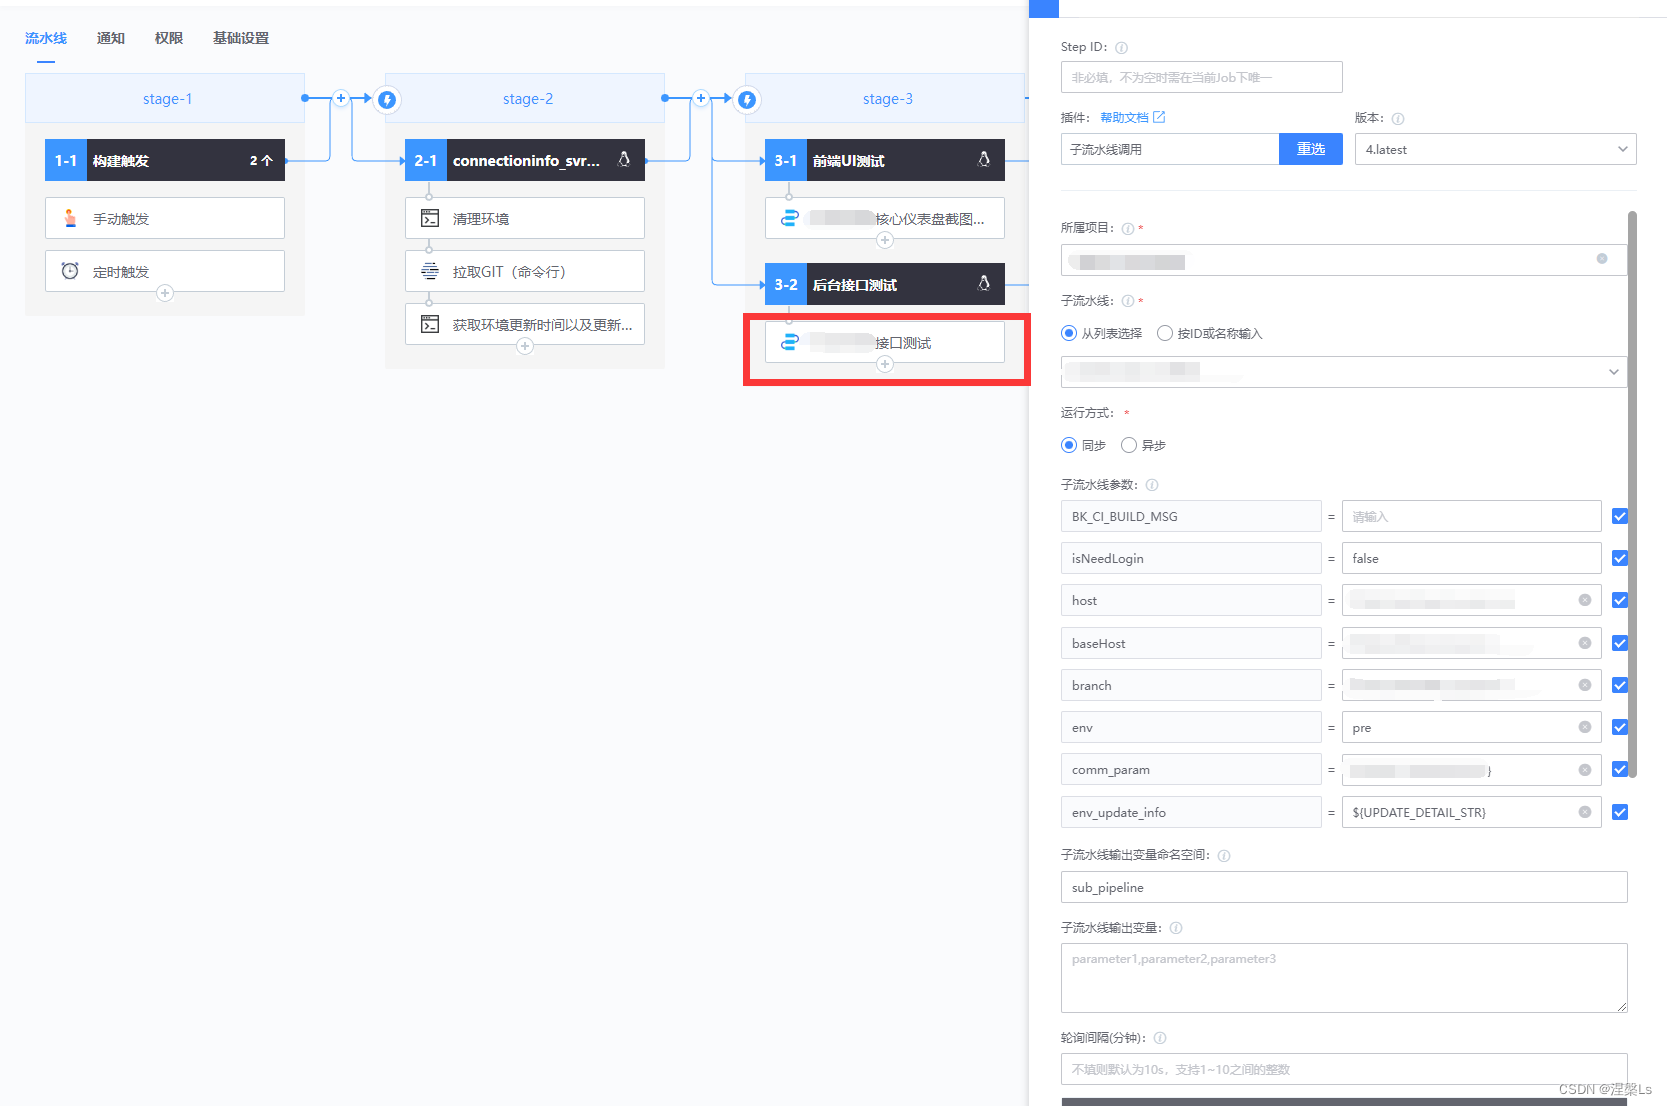Add a stage between stage-2 and stage-3

701,98
